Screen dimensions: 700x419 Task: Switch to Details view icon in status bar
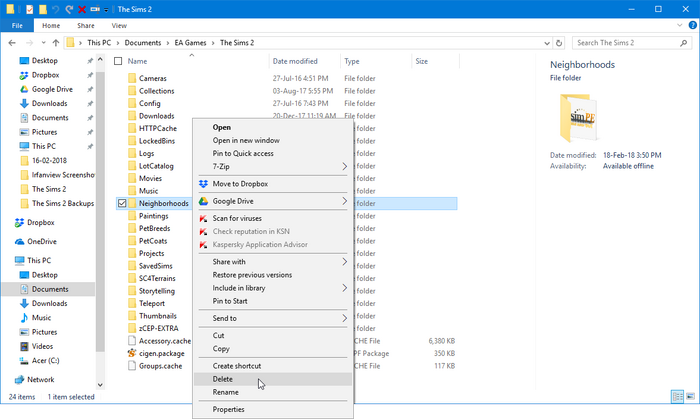pos(677,396)
